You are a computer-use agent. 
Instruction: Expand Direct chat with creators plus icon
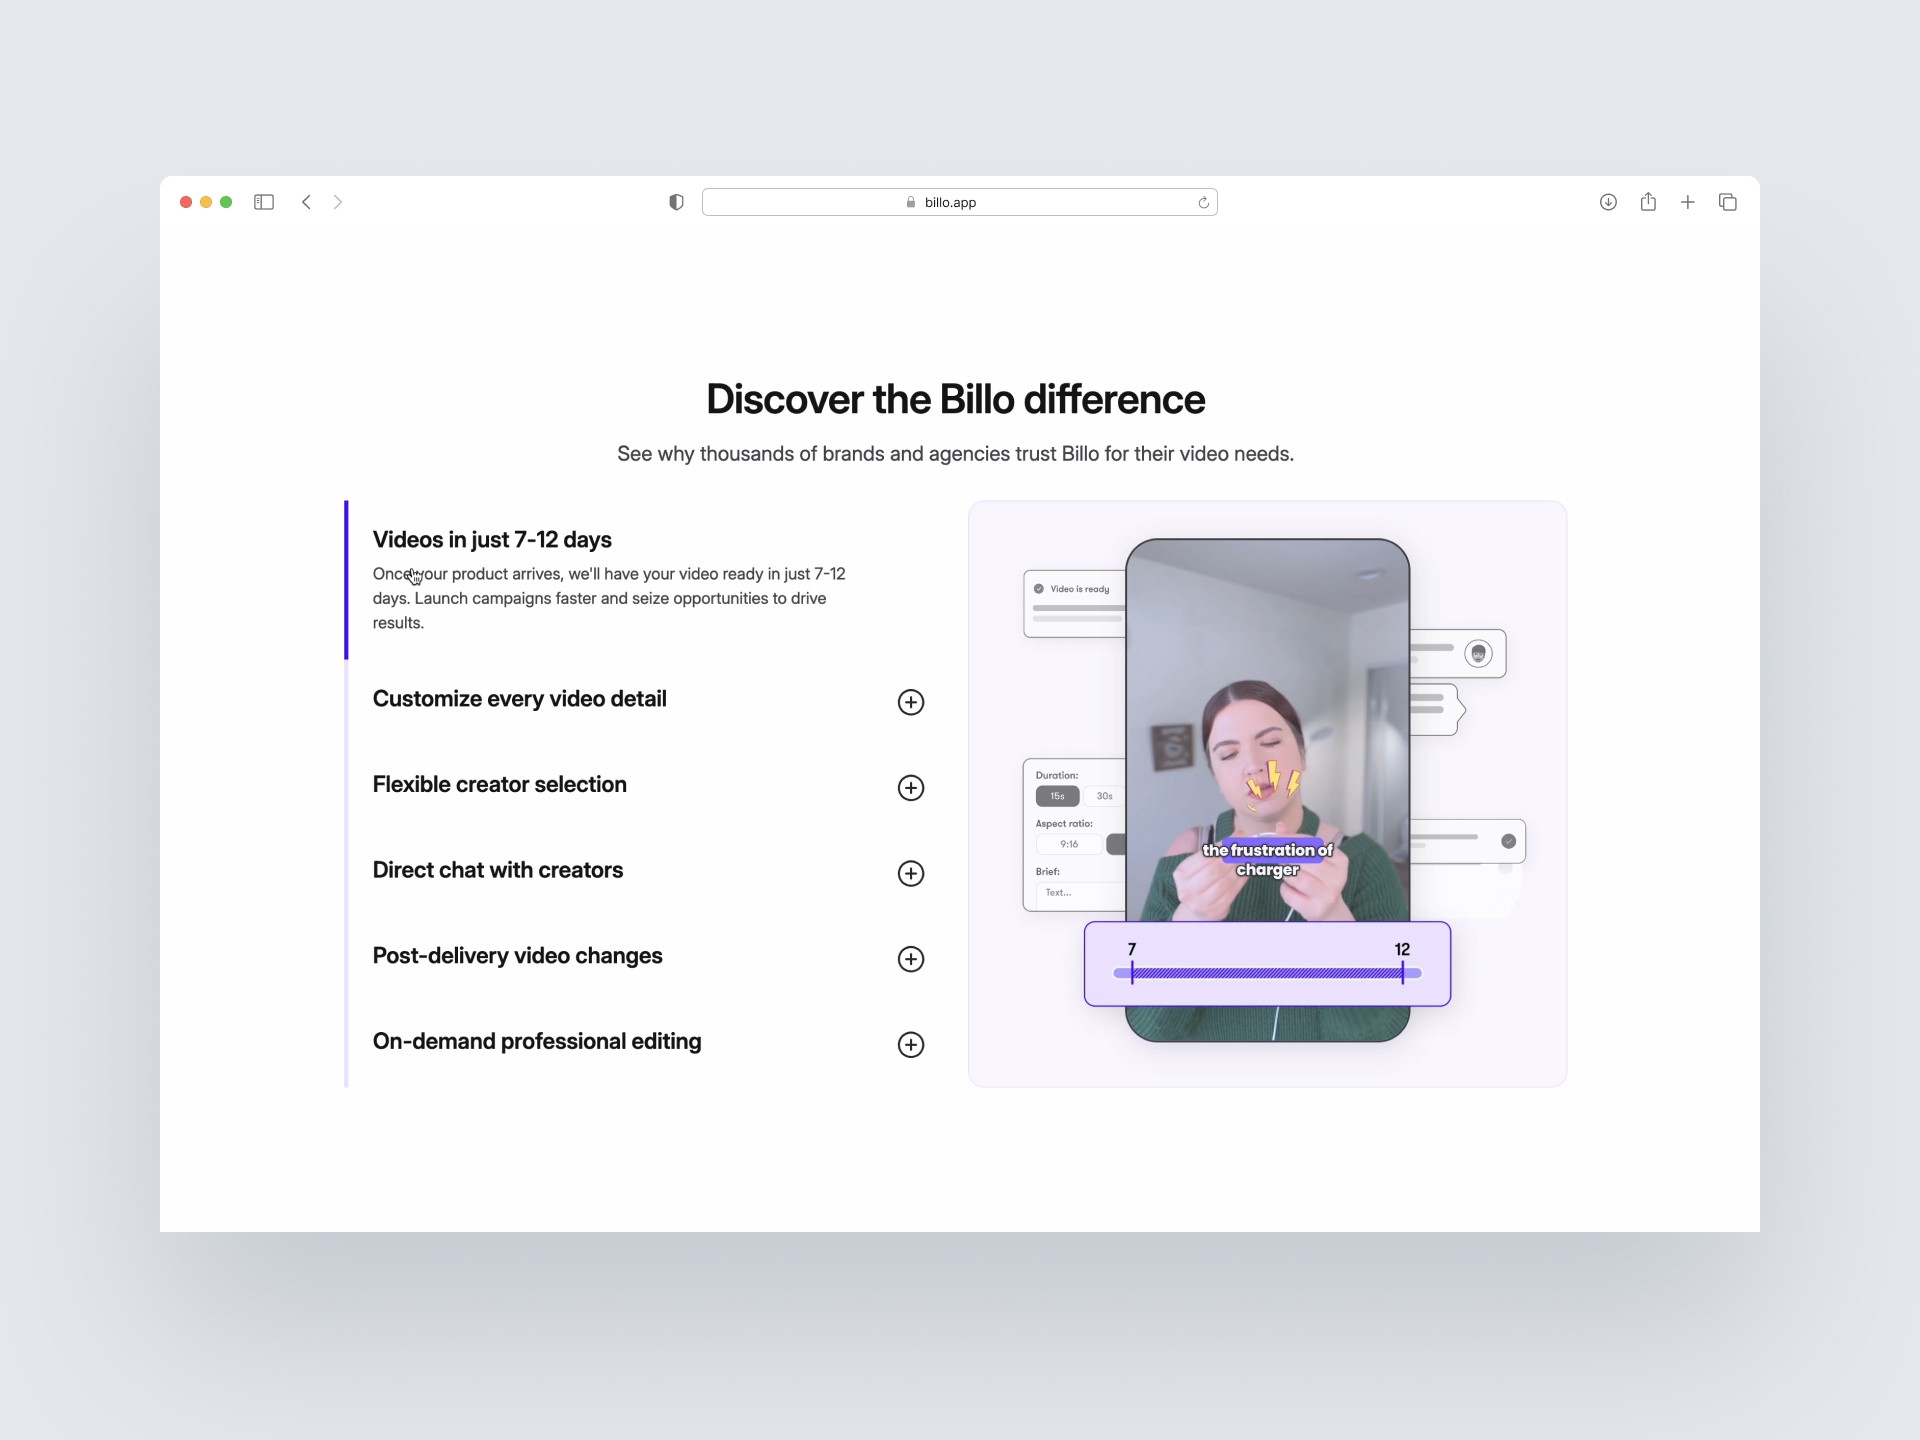pos(910,873)
